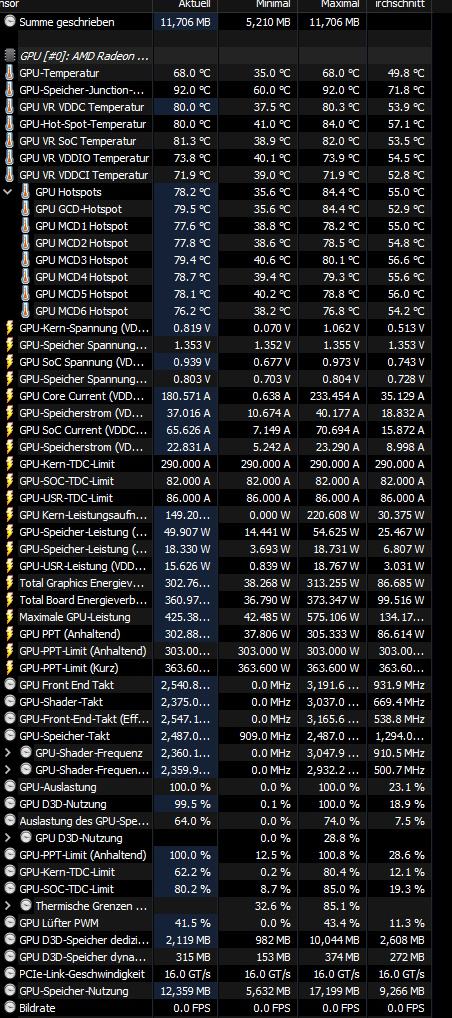Select the GPU VR VDDCI Temperatur row
Screen dimensions: 452x1018
pyautogui.click(x=216, y=175)
